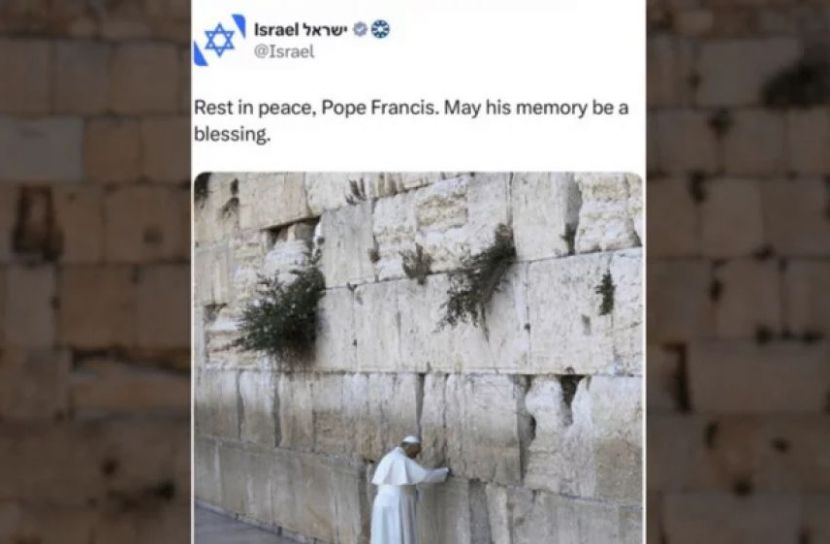
Task: Open the attached stone wall photo
Action: coord(418,358)
